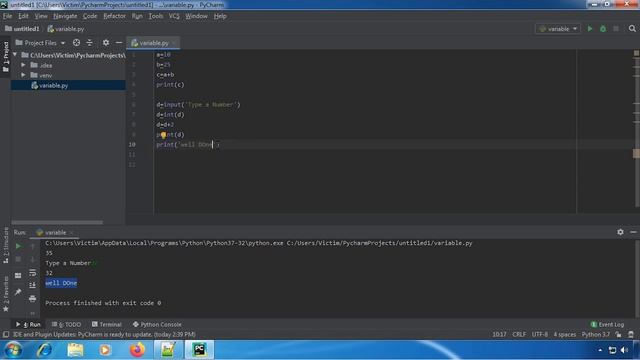Screen dimensions: 640x360
Task: Open the Refactor menu
Action: coord(114,16)
